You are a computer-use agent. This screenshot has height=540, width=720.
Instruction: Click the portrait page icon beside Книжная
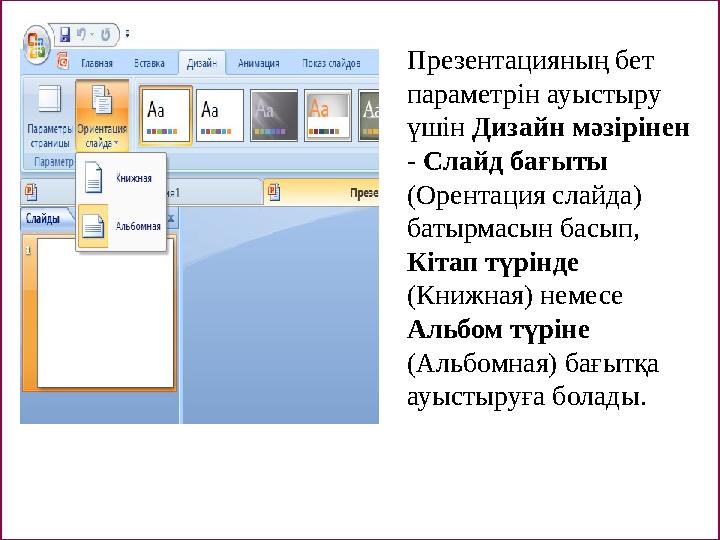click(93, 177)
